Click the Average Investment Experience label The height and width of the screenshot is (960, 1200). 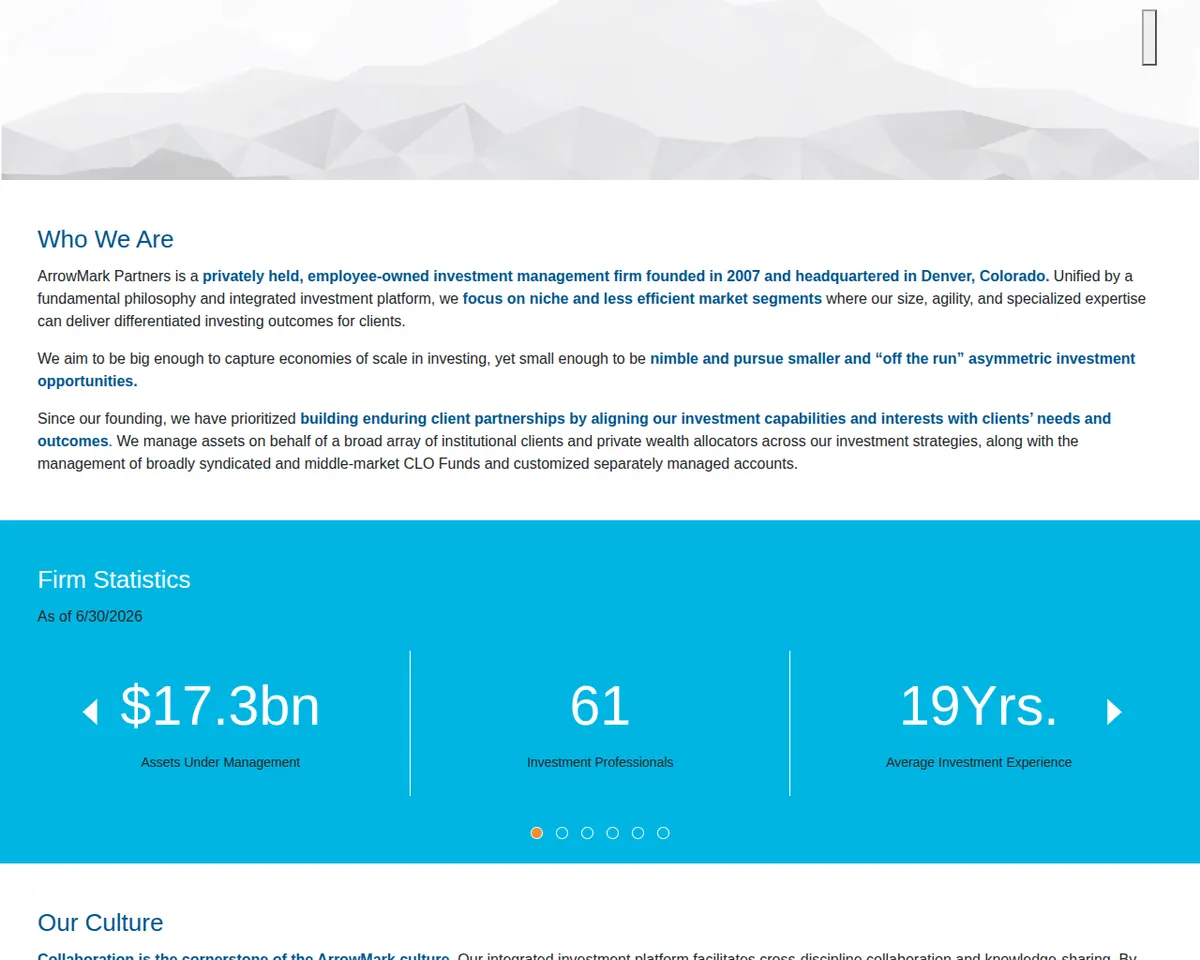979,762
